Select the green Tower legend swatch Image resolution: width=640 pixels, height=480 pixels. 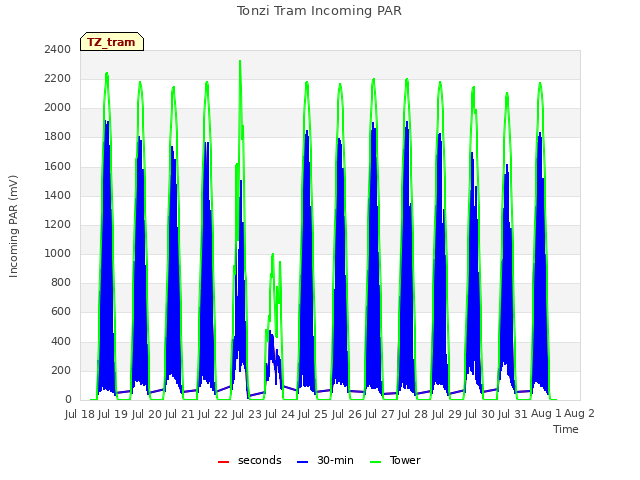375,462
